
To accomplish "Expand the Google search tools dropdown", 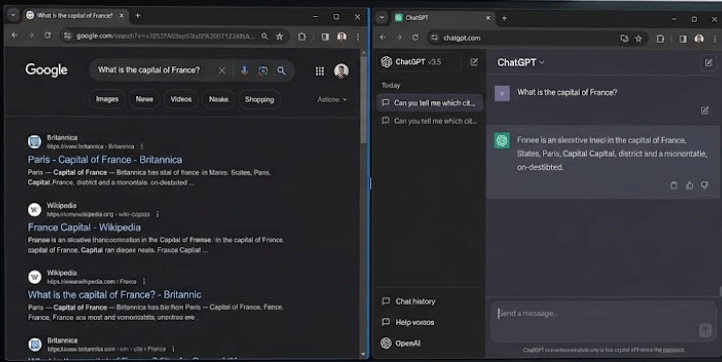I will coord(332,99).
